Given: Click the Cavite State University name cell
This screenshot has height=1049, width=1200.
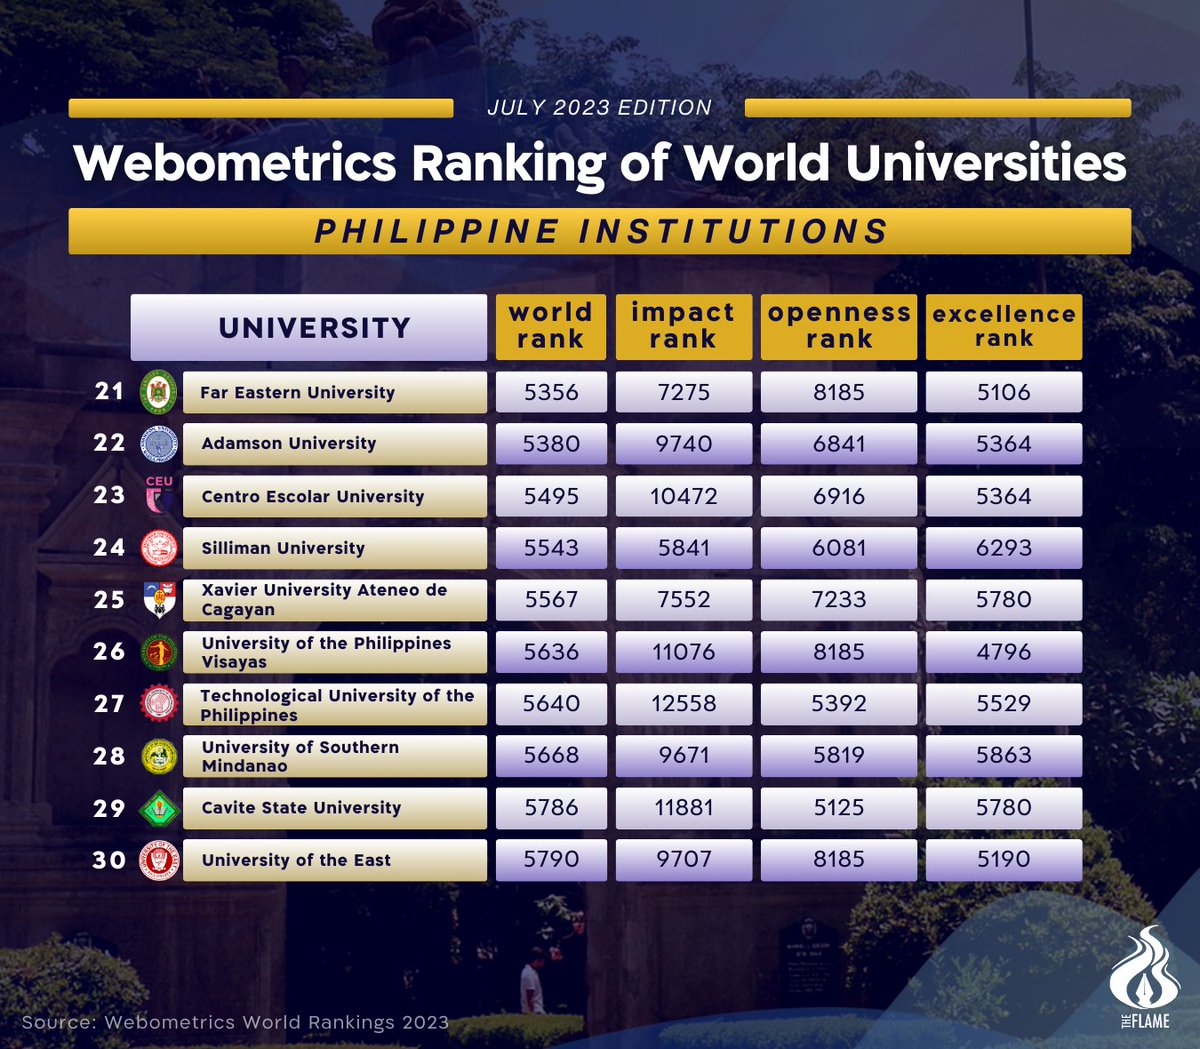Looking at the screenshot, I should (335, 808).
